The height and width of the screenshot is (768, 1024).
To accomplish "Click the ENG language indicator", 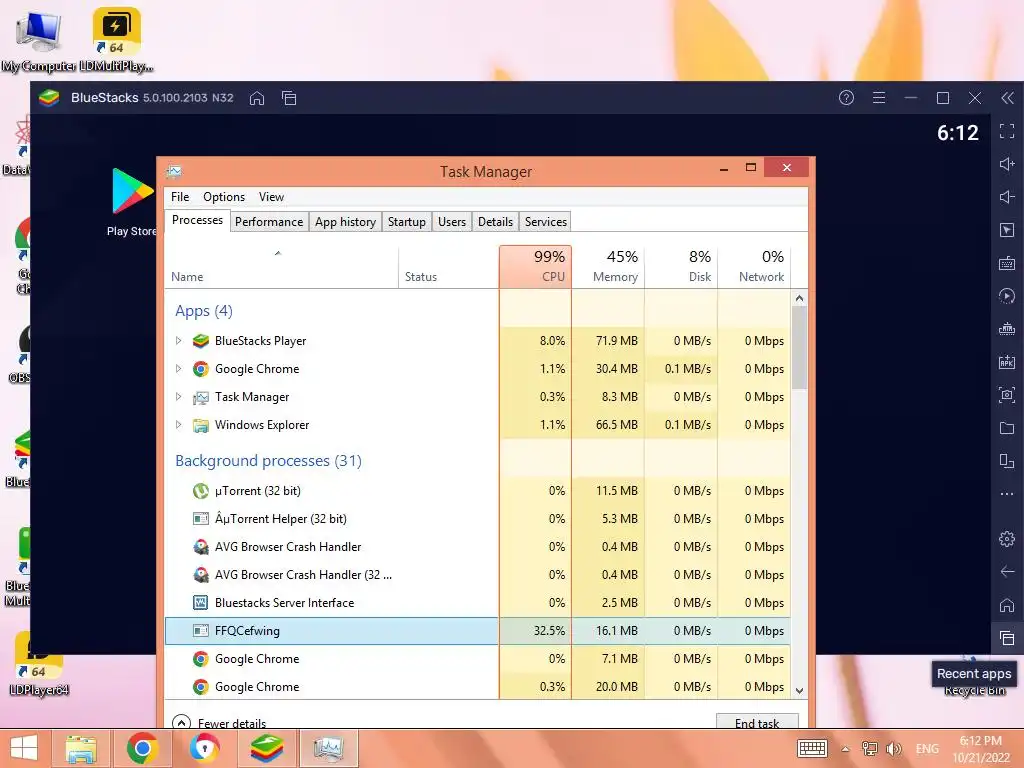I will tap(927, 749).
